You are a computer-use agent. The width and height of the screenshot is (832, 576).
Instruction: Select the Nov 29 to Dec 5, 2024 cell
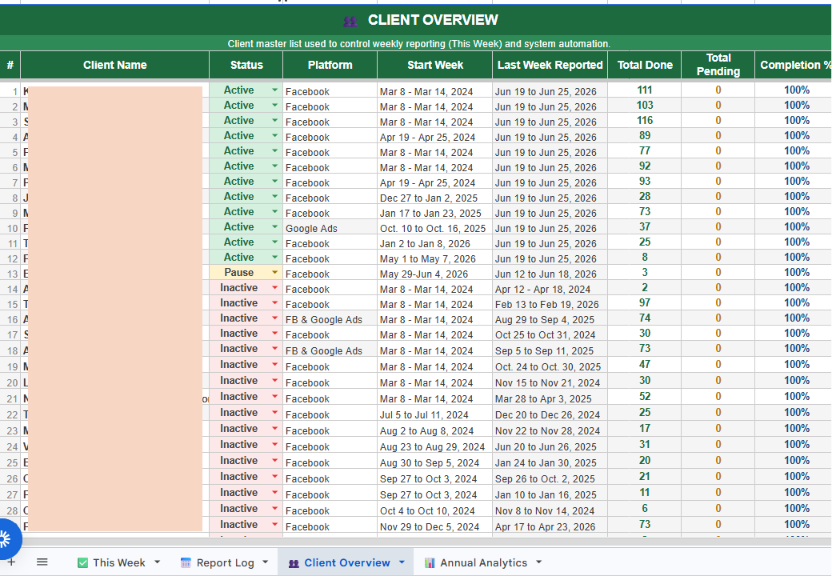pos(435,526)
